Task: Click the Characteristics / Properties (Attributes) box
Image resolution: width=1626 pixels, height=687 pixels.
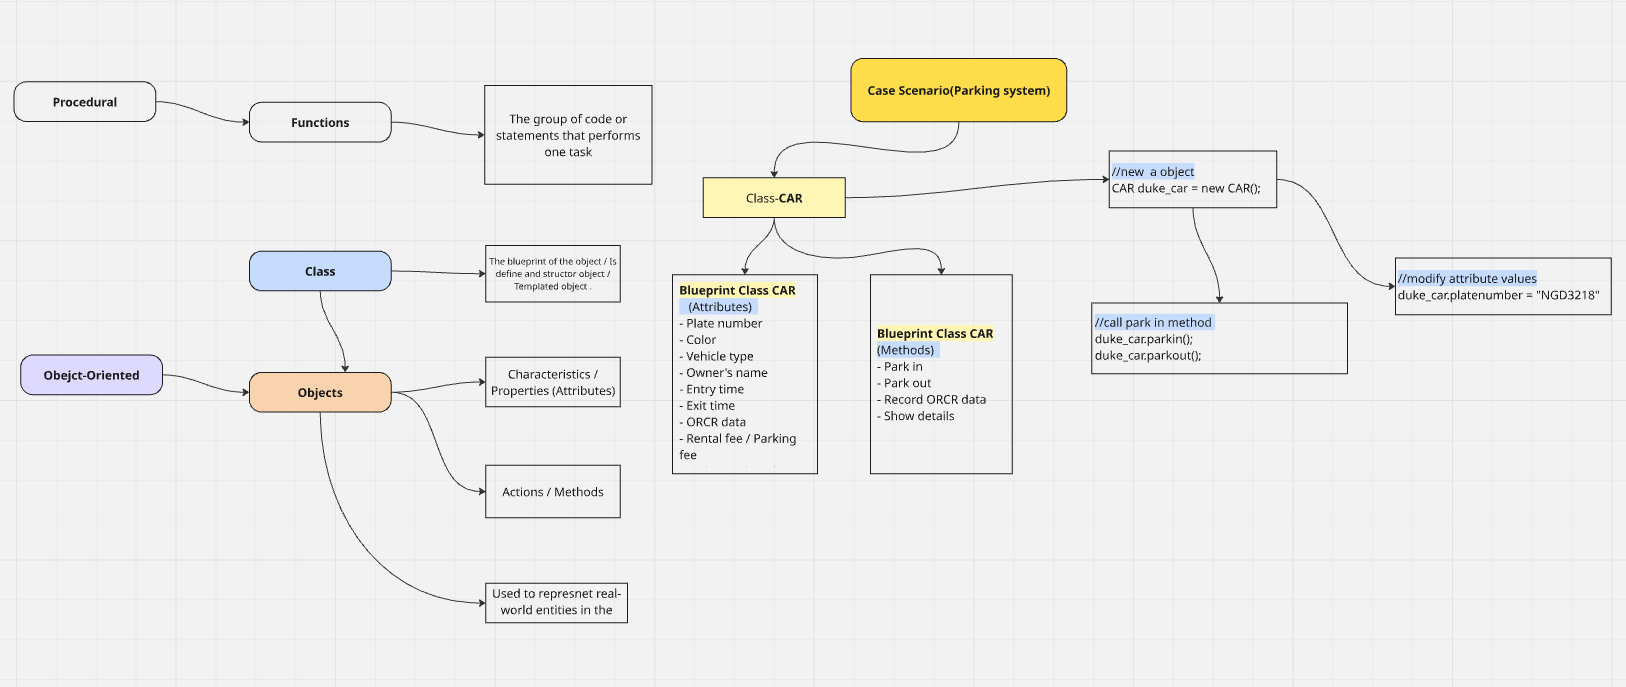Action: [553, 382]
